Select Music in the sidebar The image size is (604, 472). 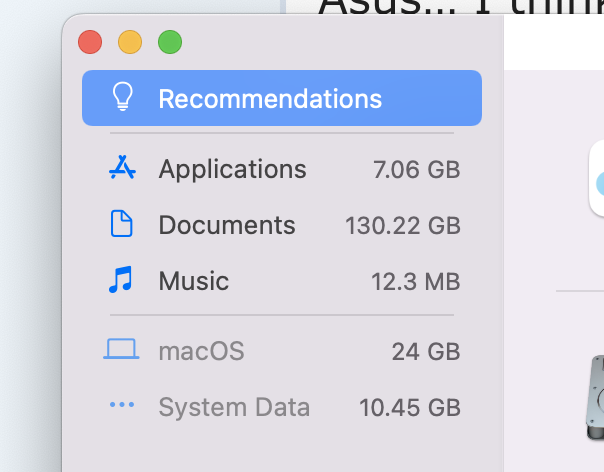pos(194,281)
